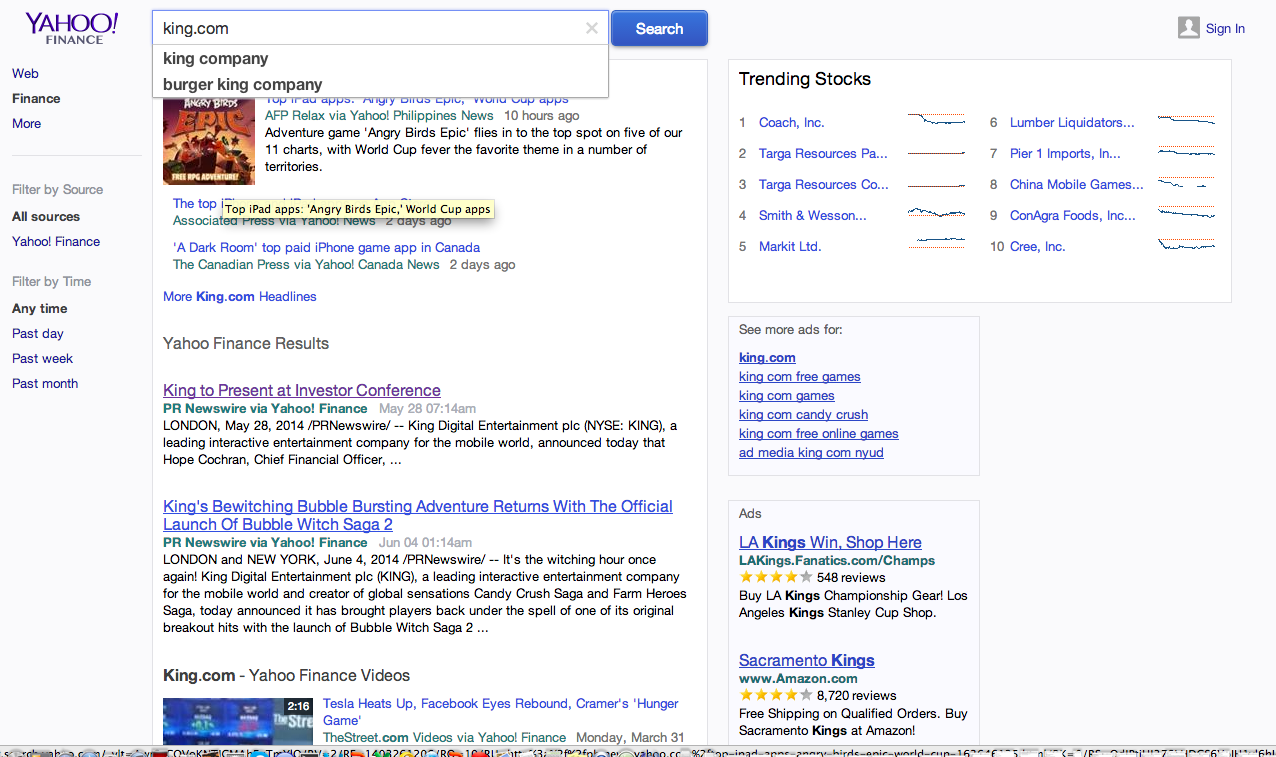Open trending stock Pier 1 Imports, In...
The image size is (1276, 757).
point(1065,153)
